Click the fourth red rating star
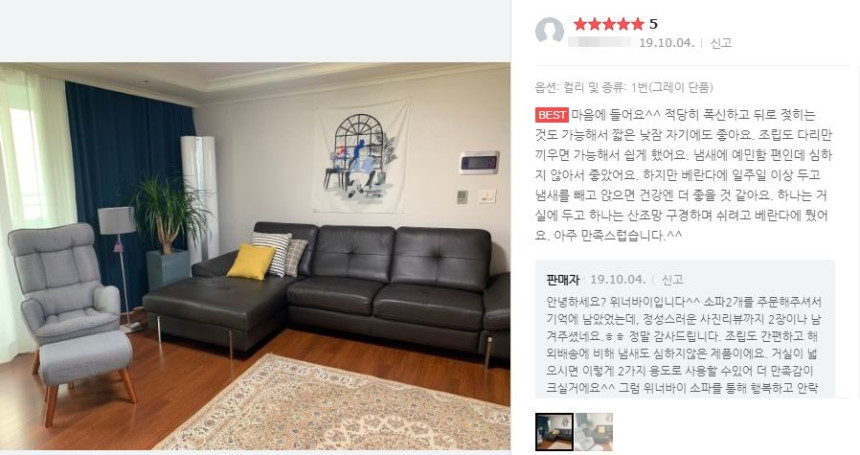The width and height of the screenshot is (860, 455). click(623, 24)
